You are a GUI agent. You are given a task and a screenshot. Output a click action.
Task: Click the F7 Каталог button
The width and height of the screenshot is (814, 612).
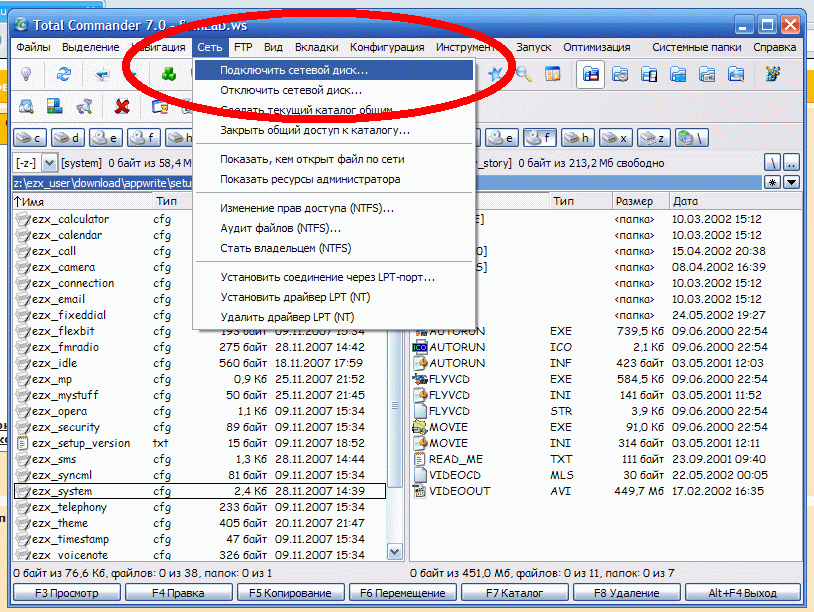(x=514, y=593)
